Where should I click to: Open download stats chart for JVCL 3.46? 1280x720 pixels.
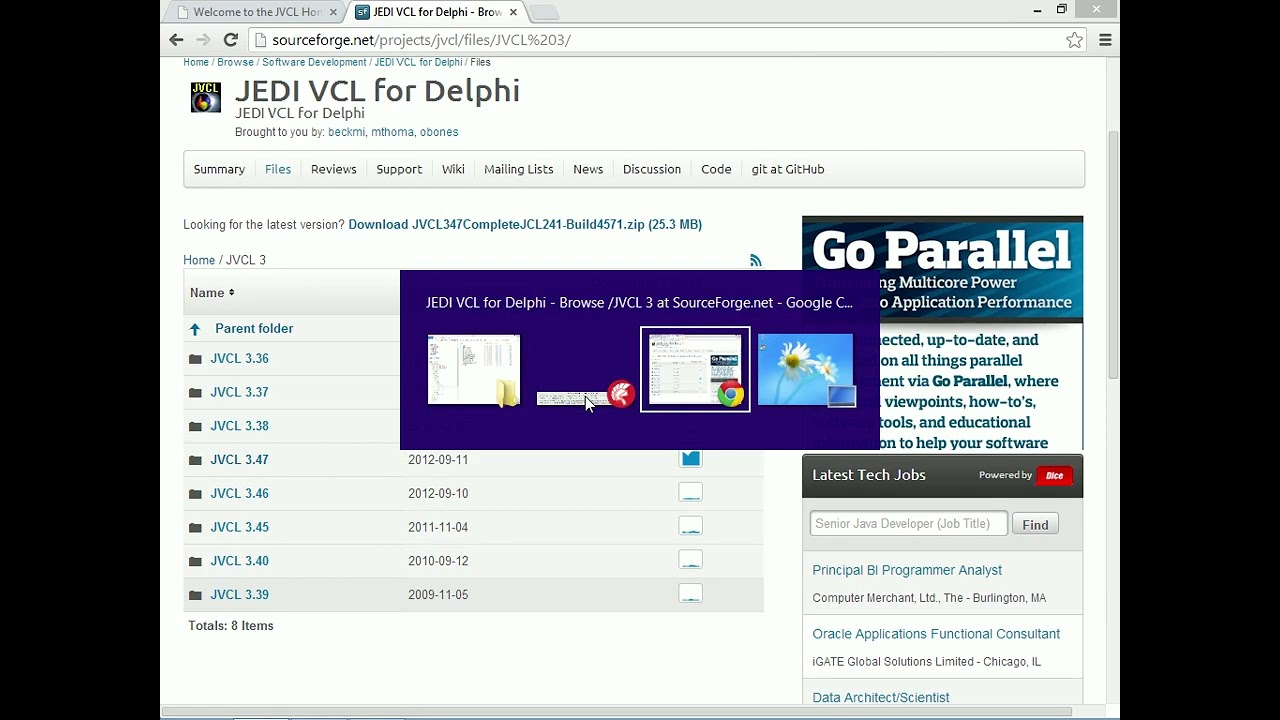(690, 492)
